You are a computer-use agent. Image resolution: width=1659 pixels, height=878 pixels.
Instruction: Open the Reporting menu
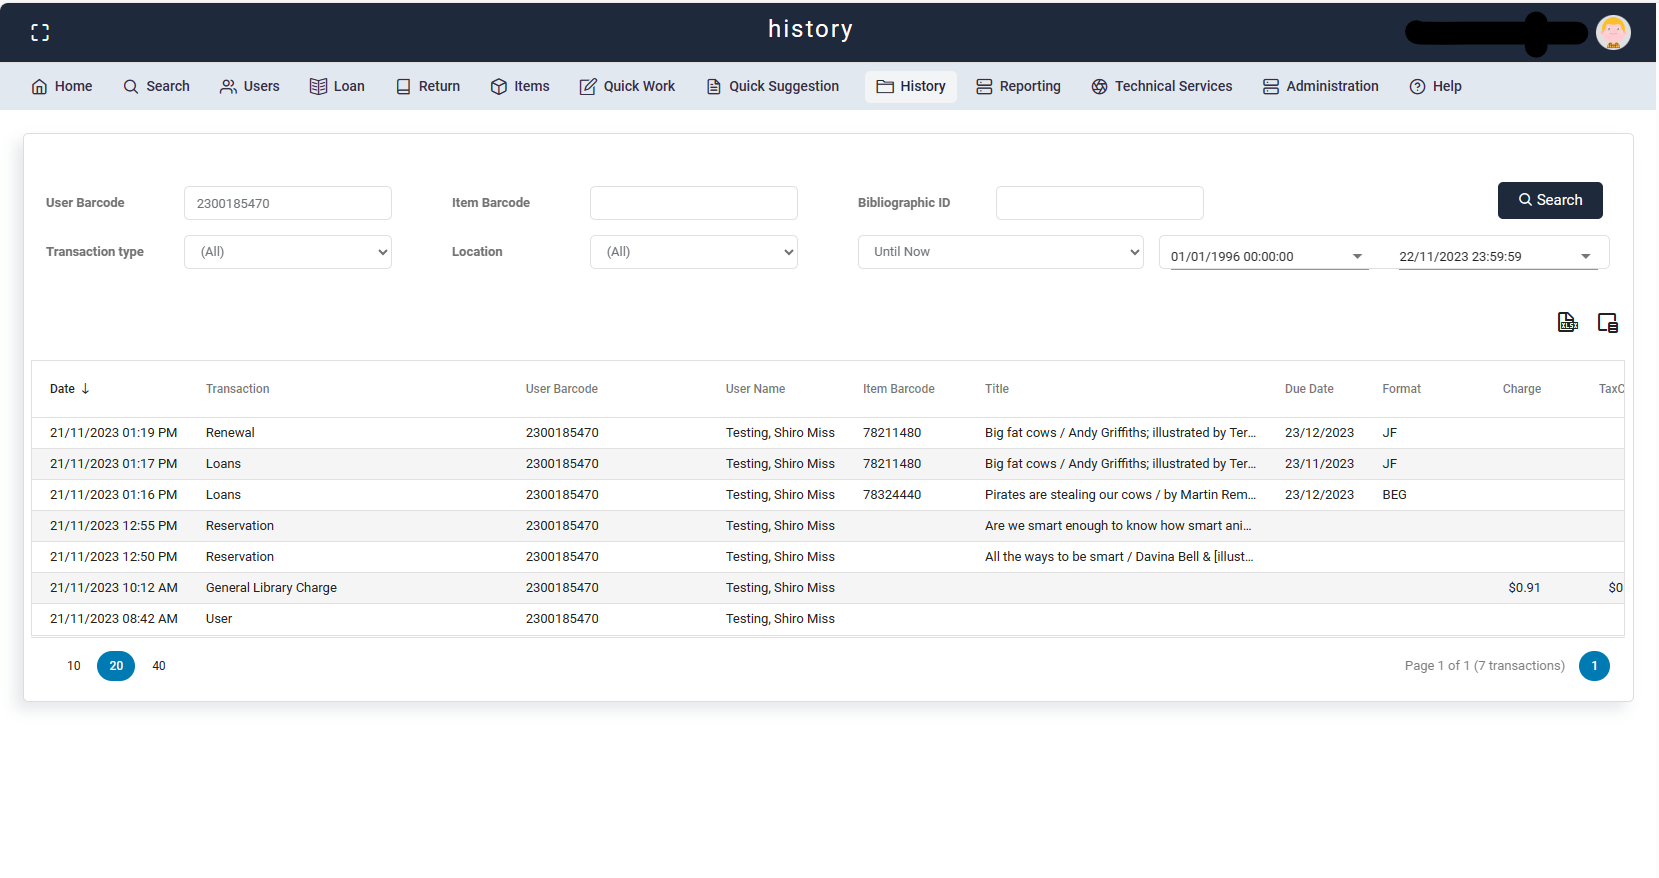[1018, 86]
